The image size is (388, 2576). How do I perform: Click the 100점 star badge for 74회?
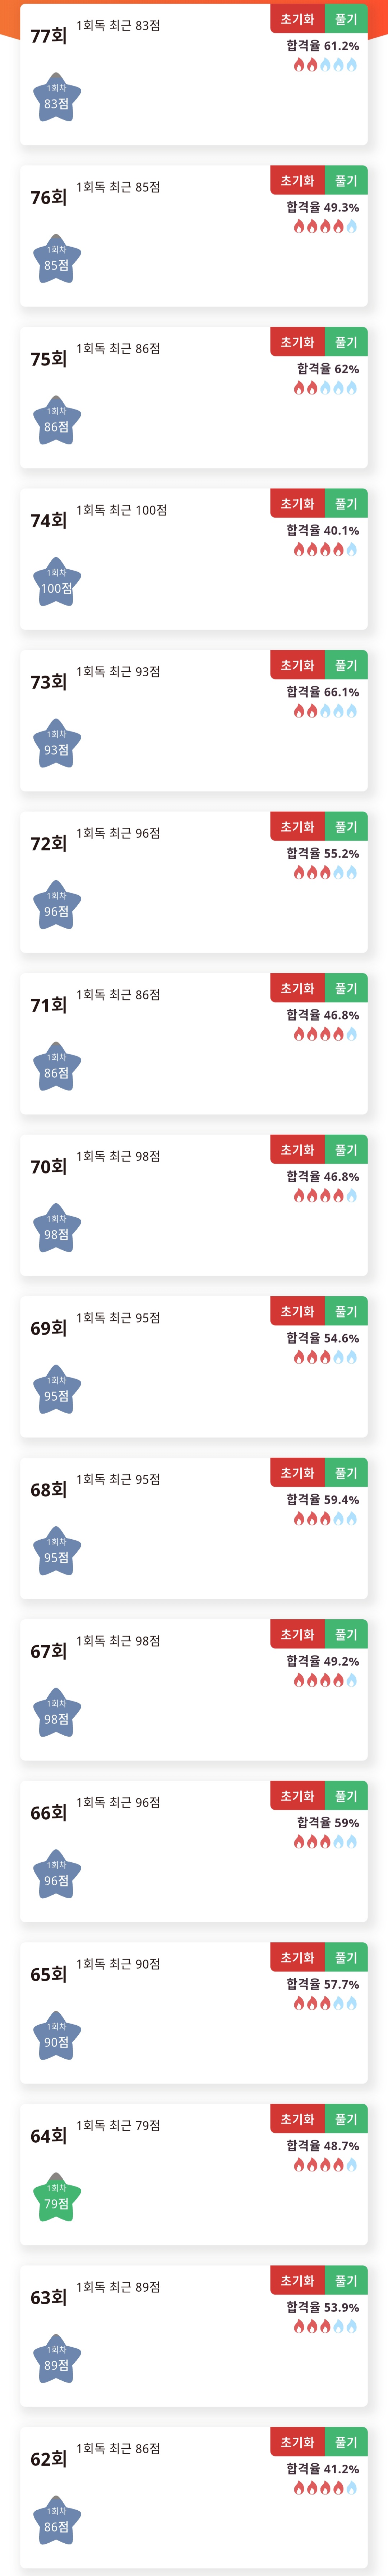pos(56,583)
